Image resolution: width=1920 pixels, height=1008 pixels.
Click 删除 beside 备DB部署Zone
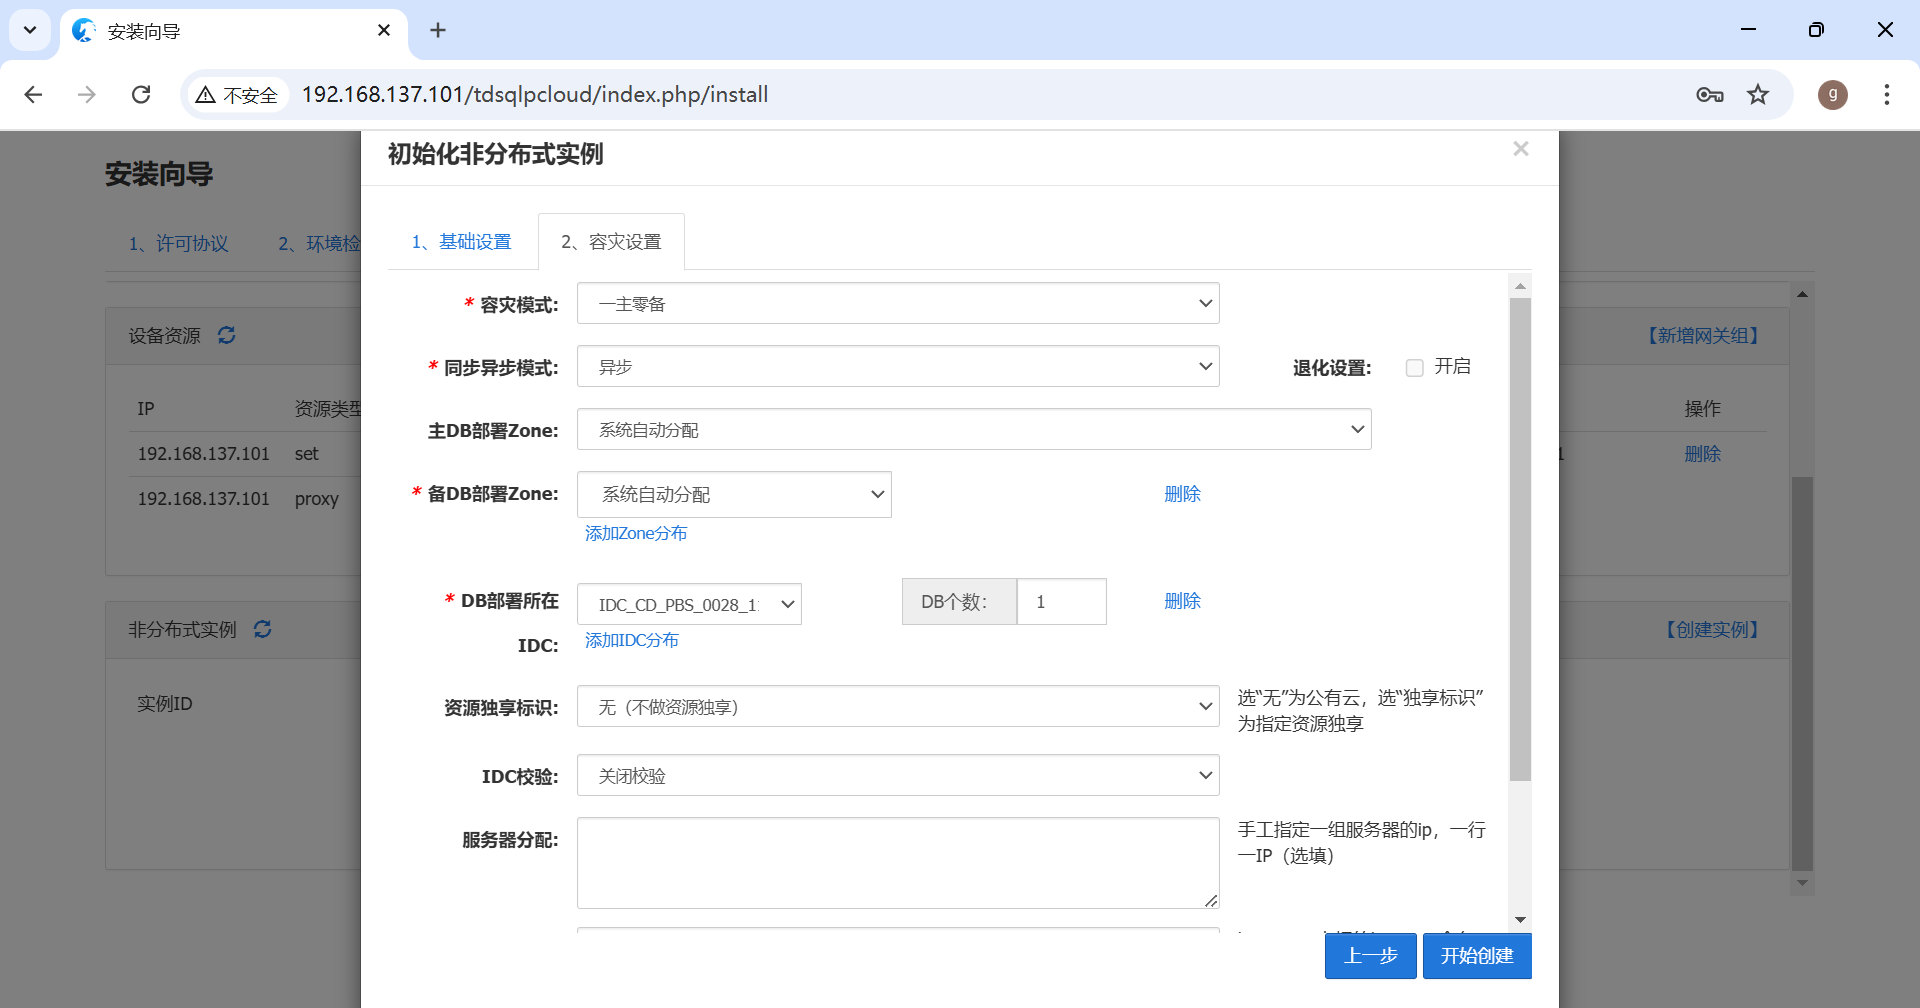tap(1182, 494)
